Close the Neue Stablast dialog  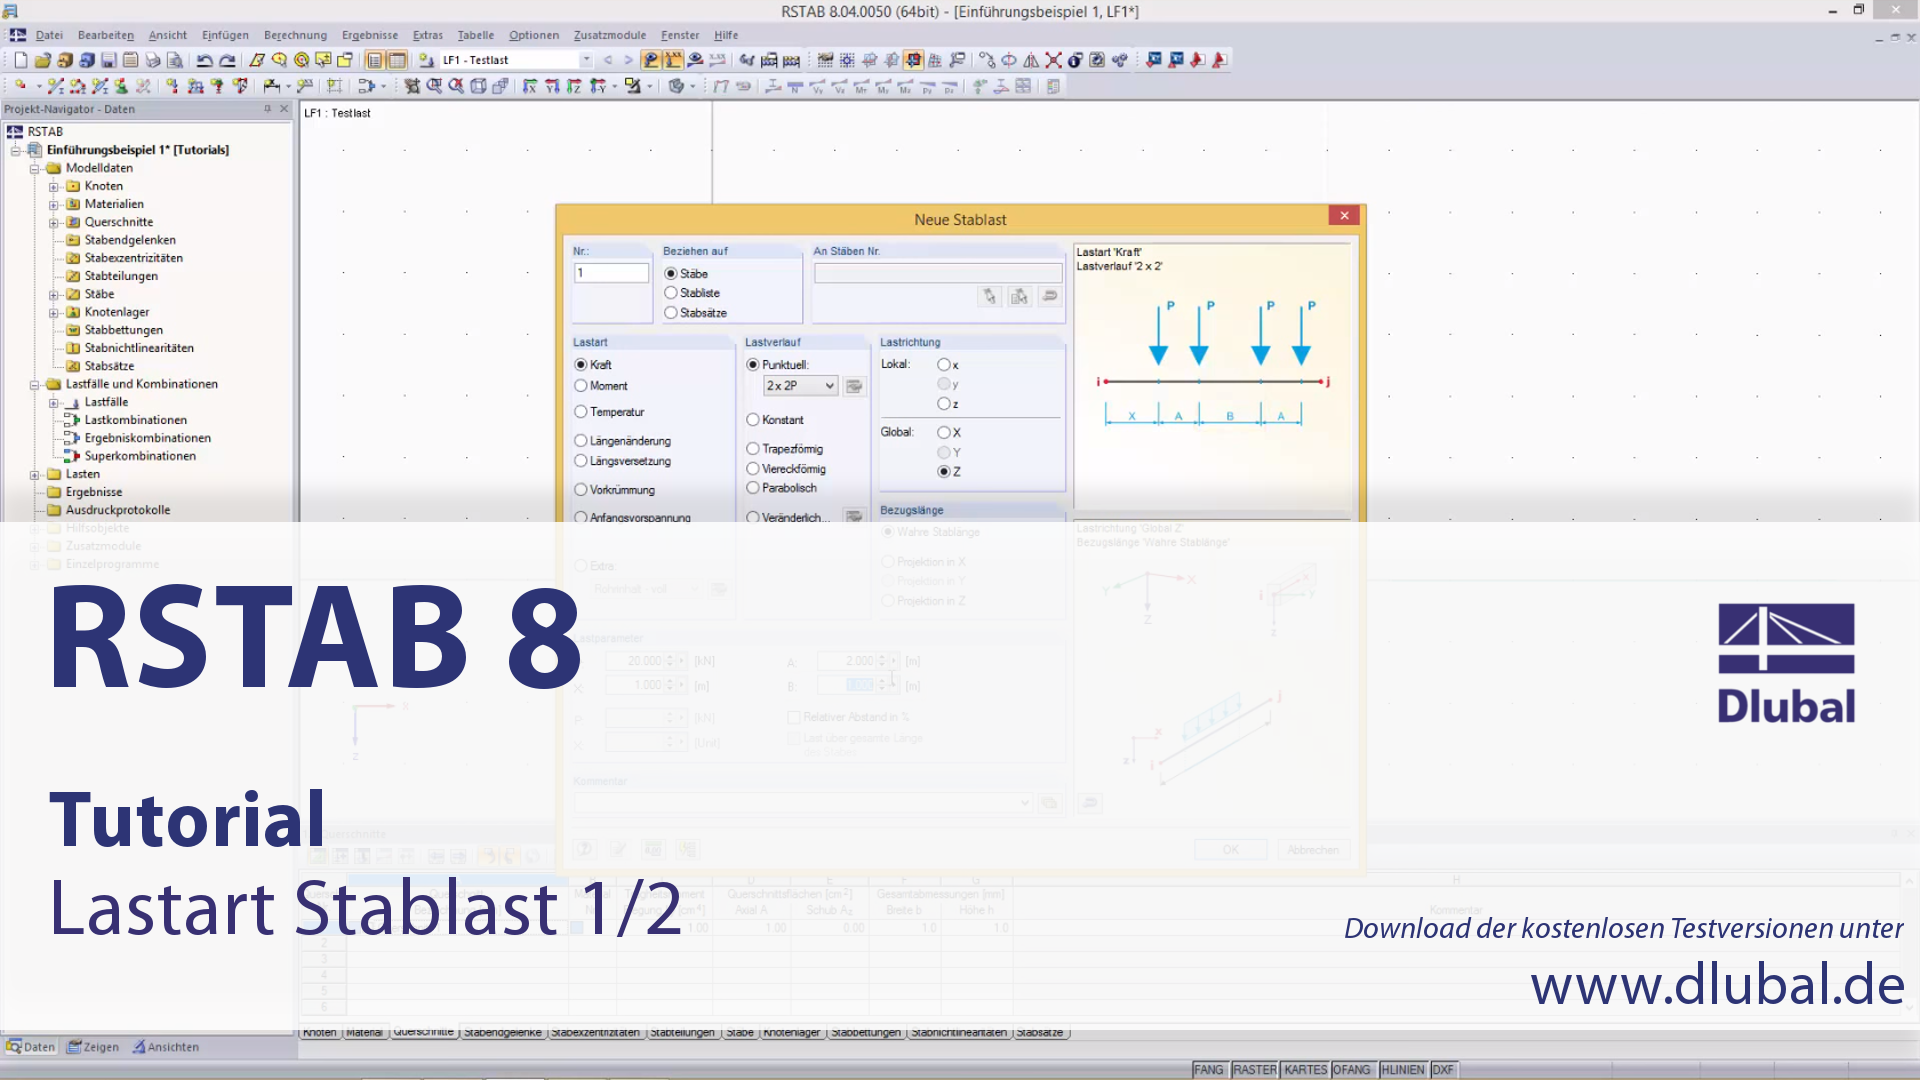tap(1344, 216)
